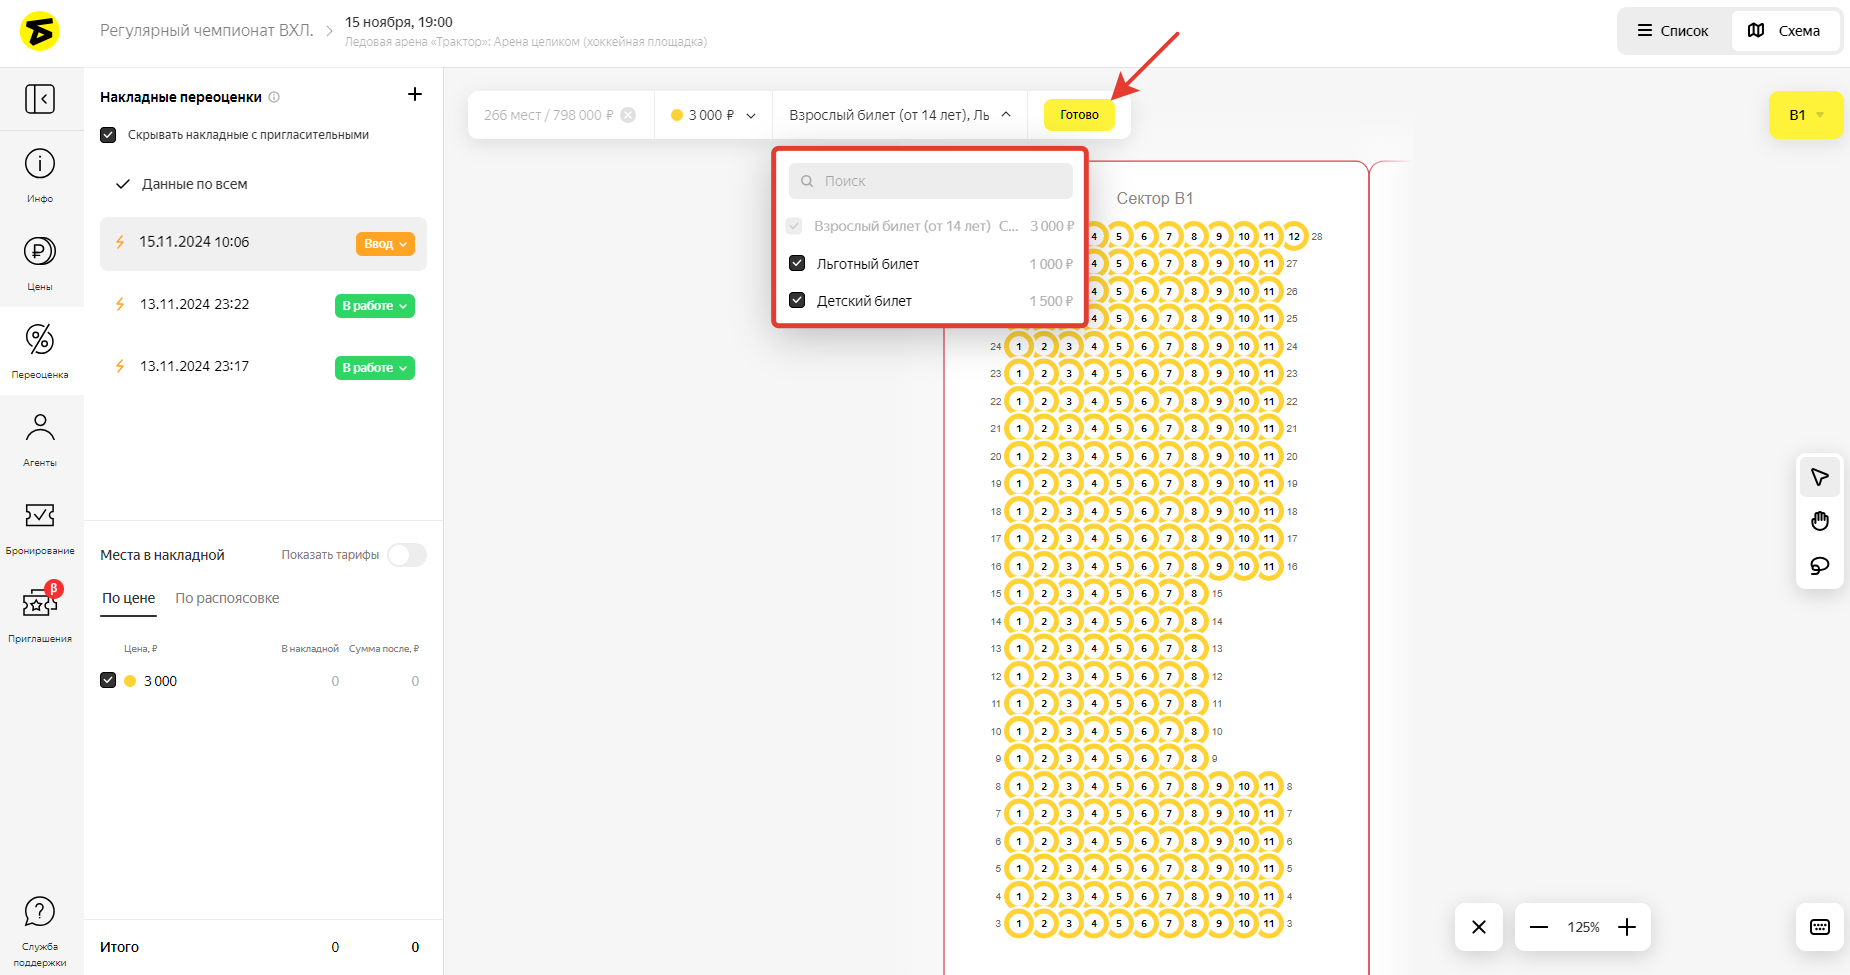Switch to По распоясовке tab
1850x975 pixels.
(227, 598)
